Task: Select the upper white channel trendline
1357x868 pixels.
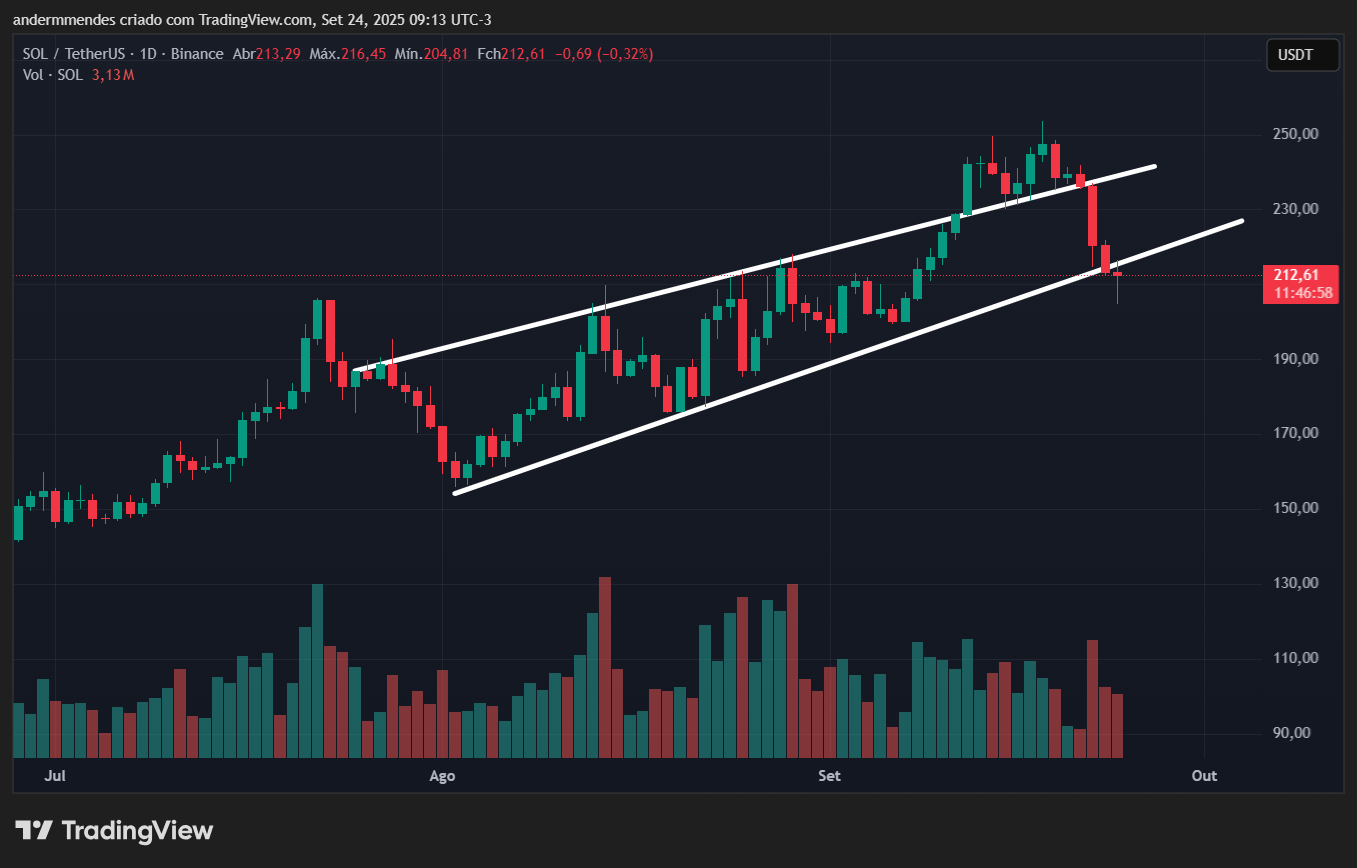Action: pos(755,268)
